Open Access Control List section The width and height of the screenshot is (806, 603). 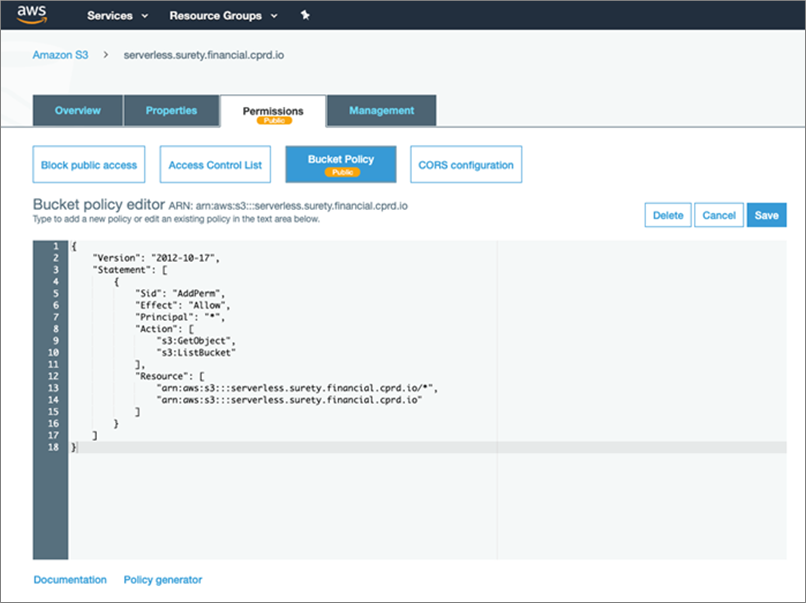tap(215, 165)
